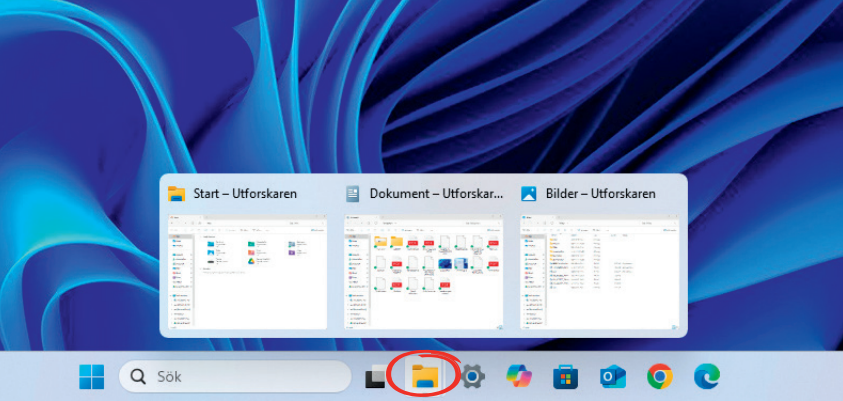Click the document icon beside Dokument title
Image resolution: width=843 pixels, height=401 pixels.
[x=353, y=194]
